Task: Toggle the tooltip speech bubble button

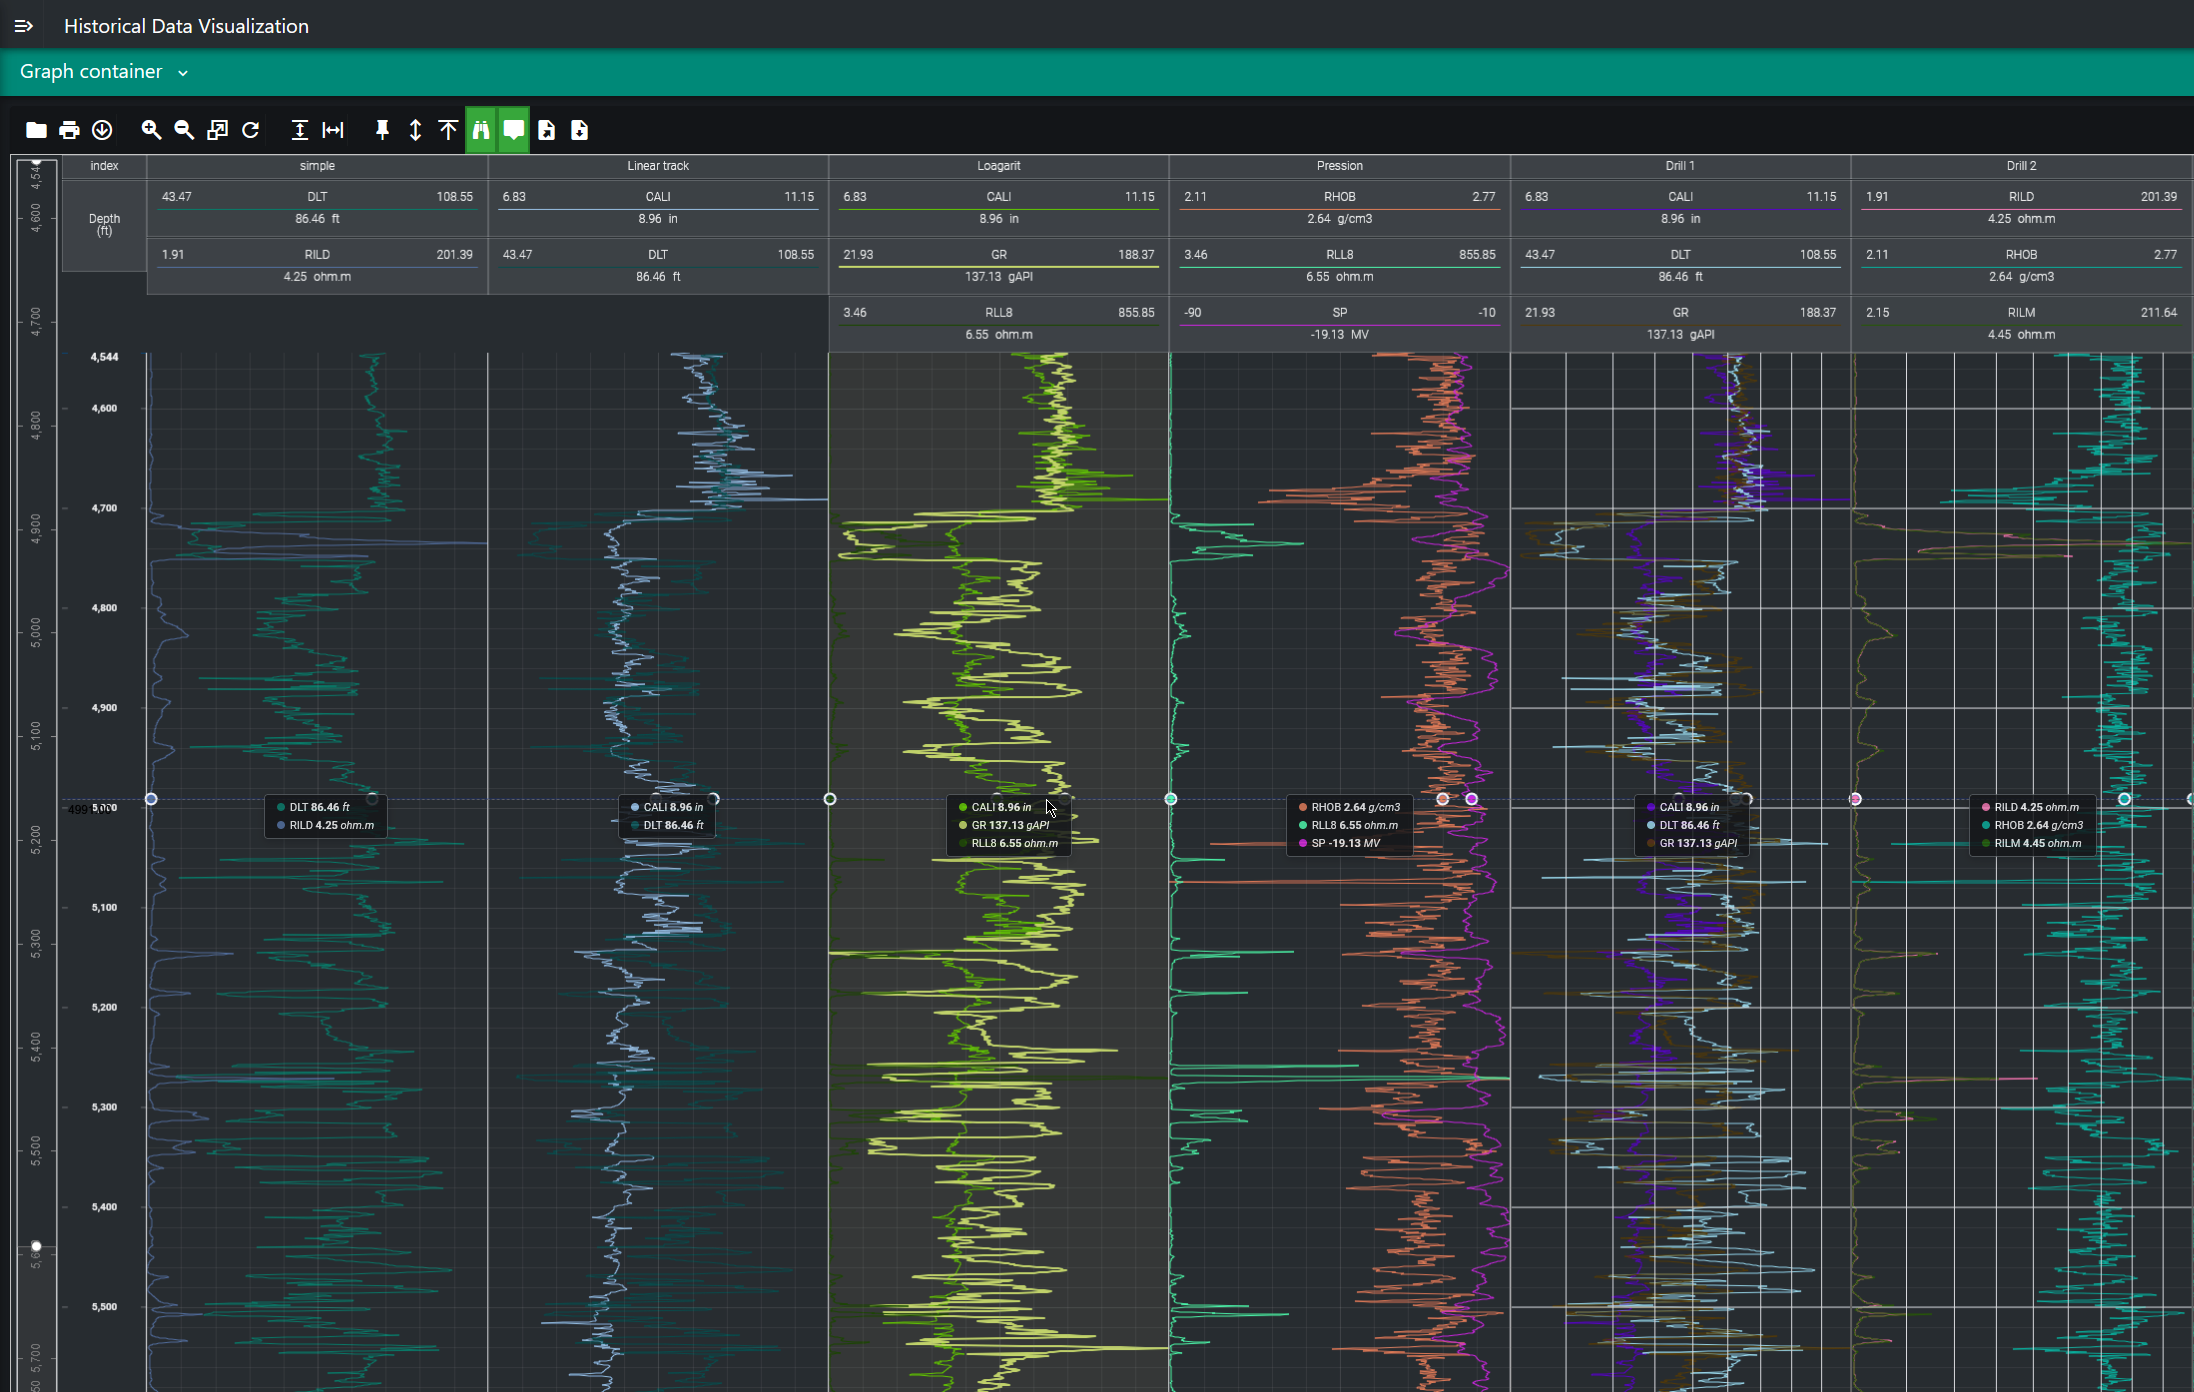Action: tap(514, 130)
